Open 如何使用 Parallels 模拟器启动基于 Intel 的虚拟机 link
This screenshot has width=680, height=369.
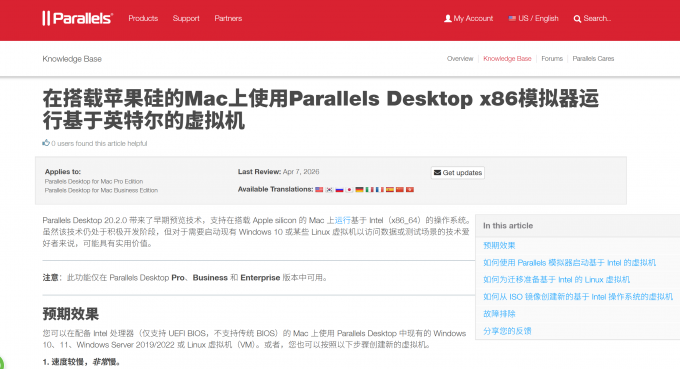tap(569, 263)
